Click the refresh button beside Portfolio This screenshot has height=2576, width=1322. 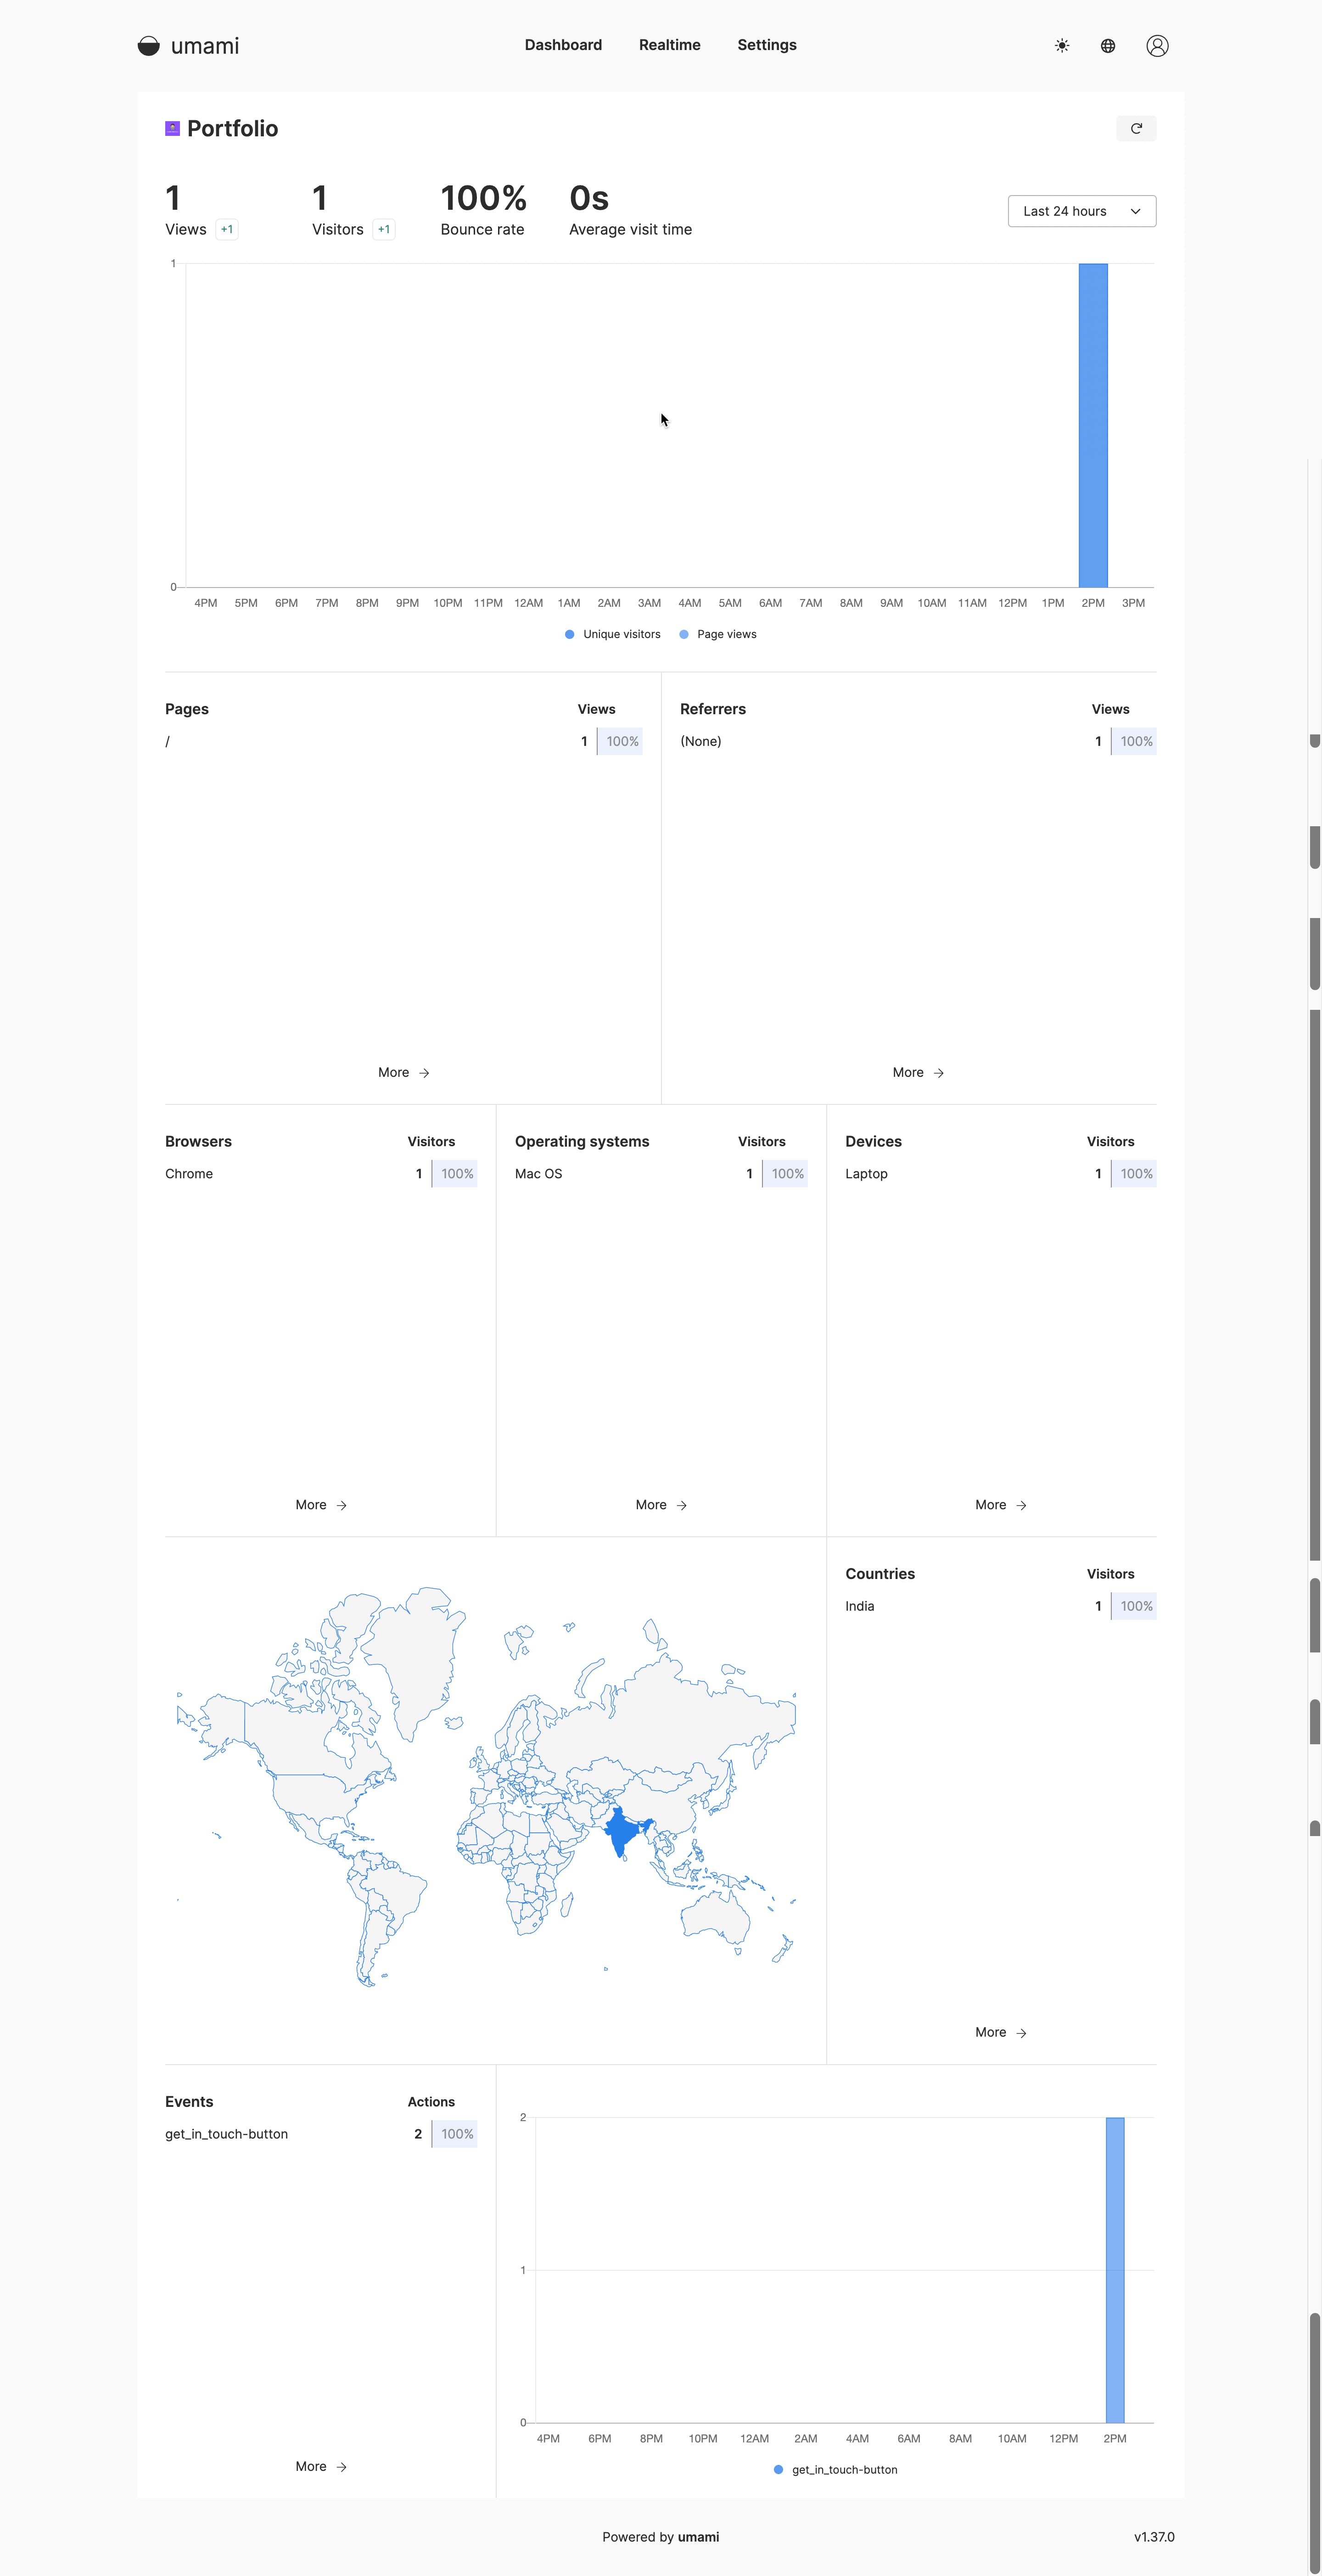point(1135,128)
